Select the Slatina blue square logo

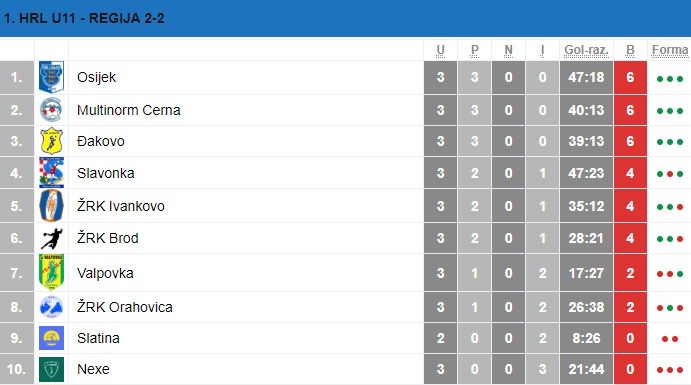click(52, 338)
